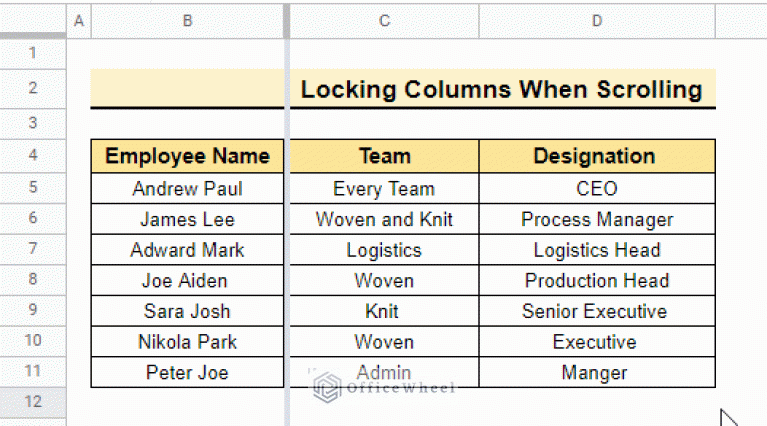Select the Nikola Park cell
The image size is (767, 426).
(x=187, y=342)
